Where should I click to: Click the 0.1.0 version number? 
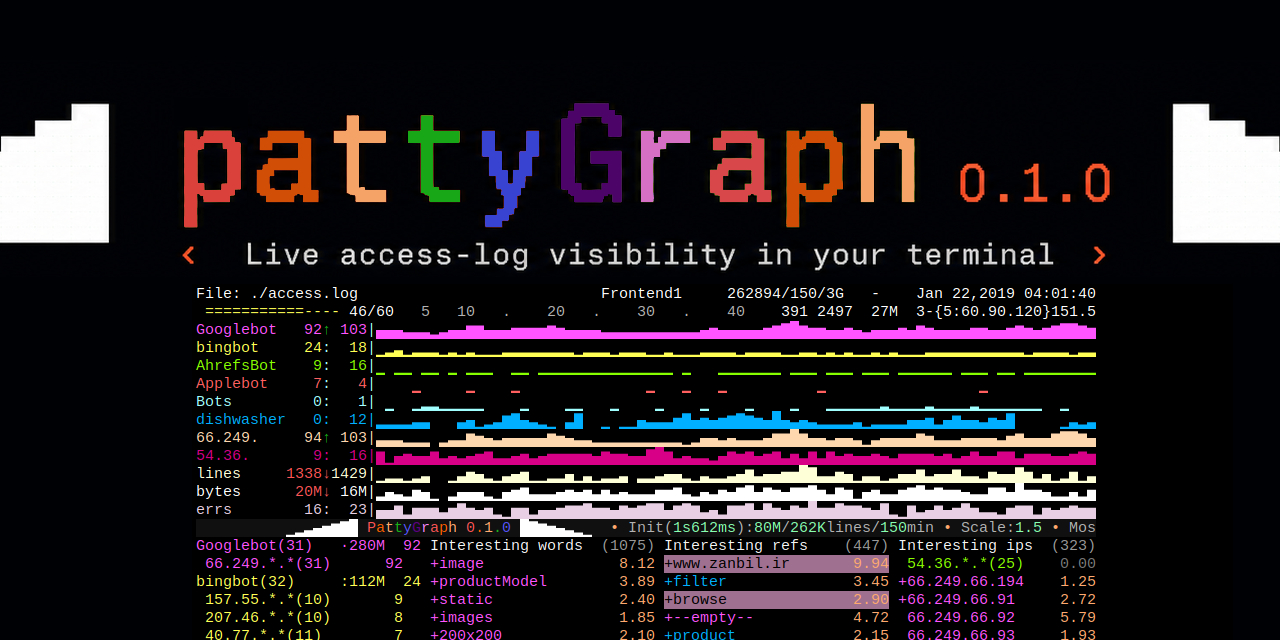pyautogui.click(x=1035, y=184)
